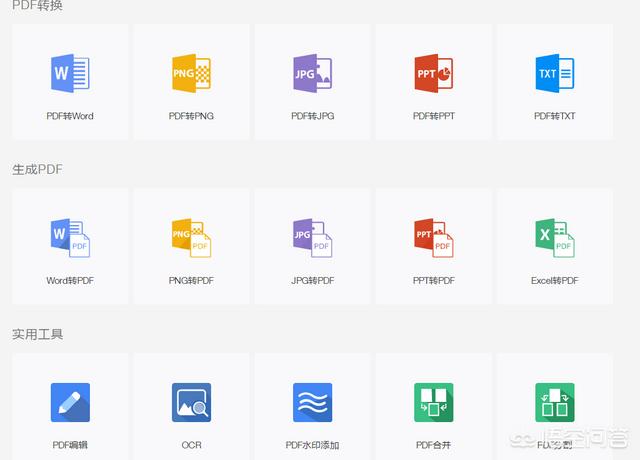Open the PNG转PDF icon
This screenshot has height=460, width=640.
[x=191, y=238]
